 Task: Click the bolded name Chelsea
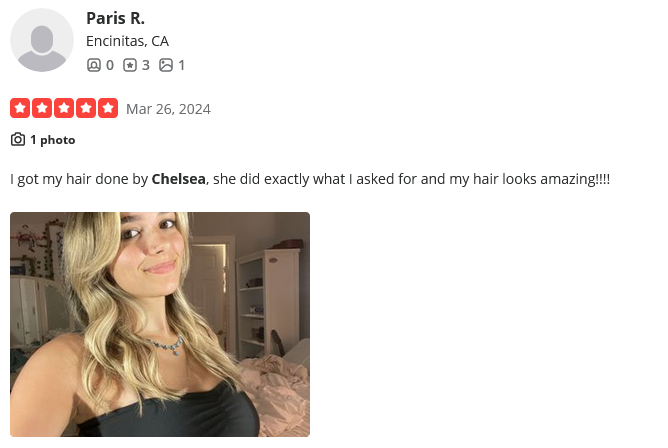(179, 179)
